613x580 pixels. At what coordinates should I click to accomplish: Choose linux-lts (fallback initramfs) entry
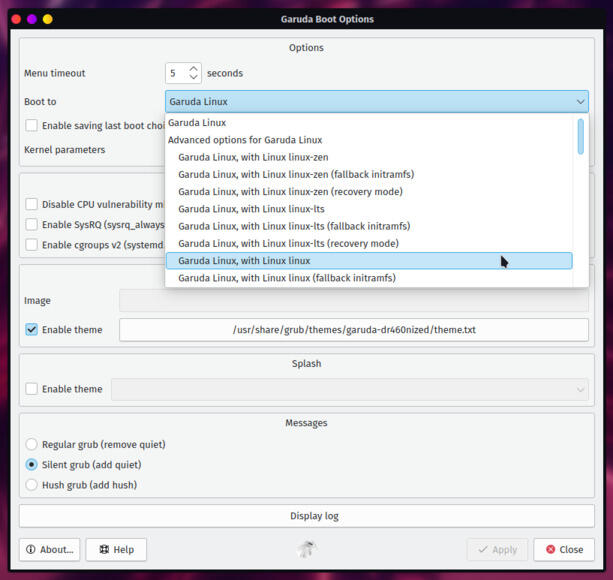pyautogui.click(x=369, y=226)
